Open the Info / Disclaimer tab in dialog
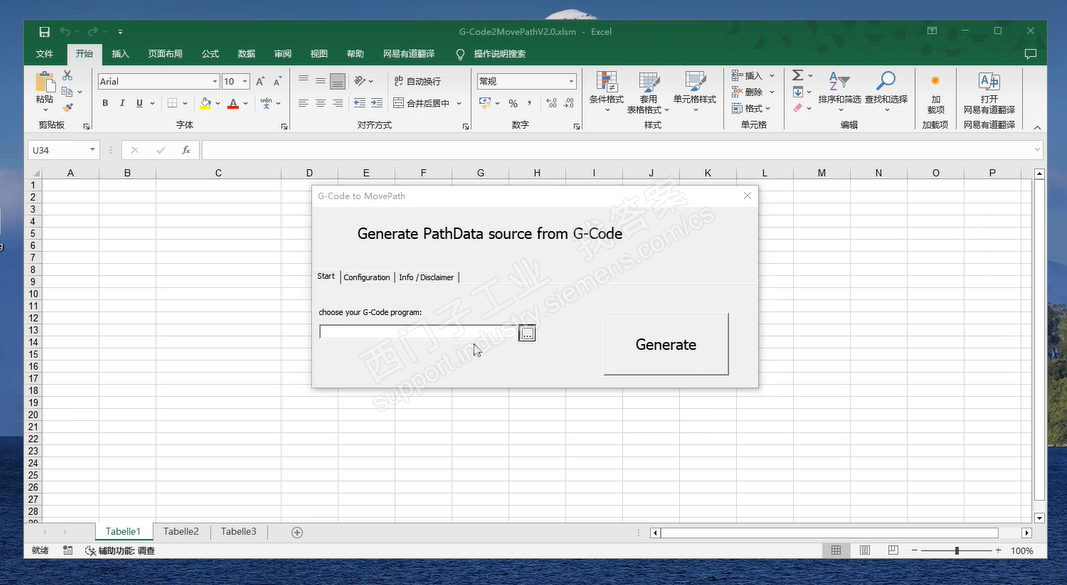Screen dimensions: 1067x585 click(x=426, y=277)
